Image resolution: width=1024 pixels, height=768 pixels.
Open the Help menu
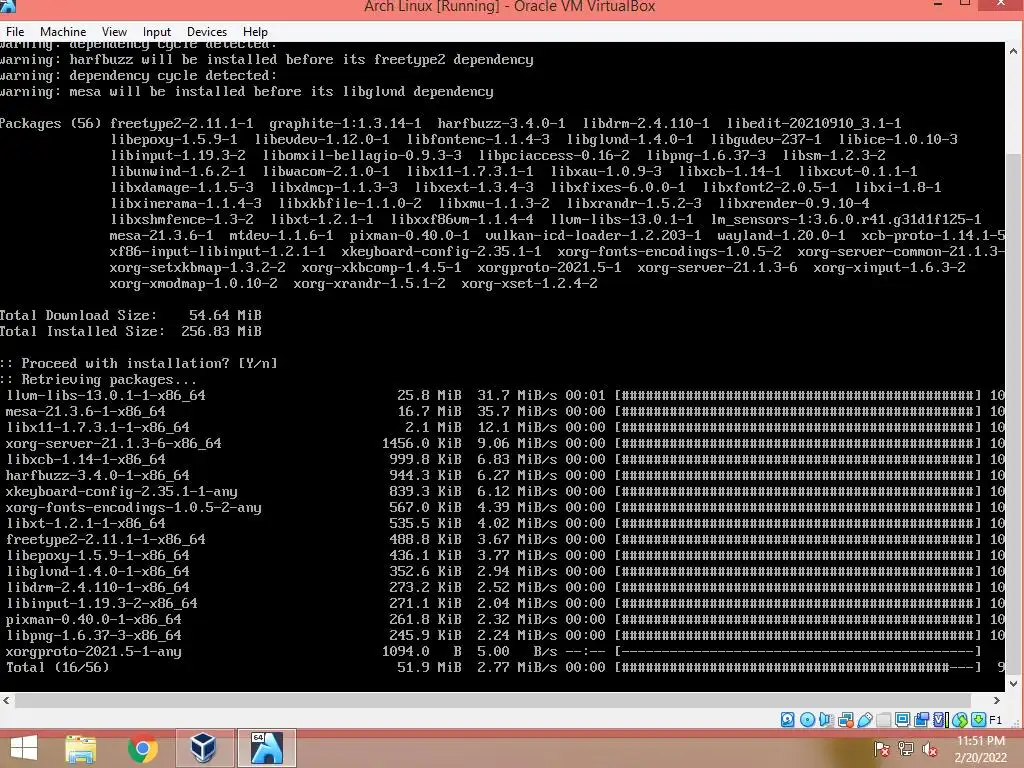point(255,31)
